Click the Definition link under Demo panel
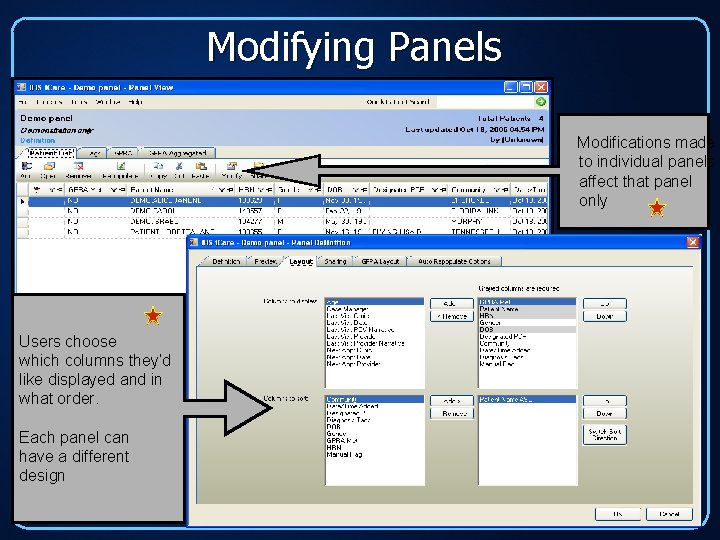Viewport: 720px width, 540px height. point(37,141)
